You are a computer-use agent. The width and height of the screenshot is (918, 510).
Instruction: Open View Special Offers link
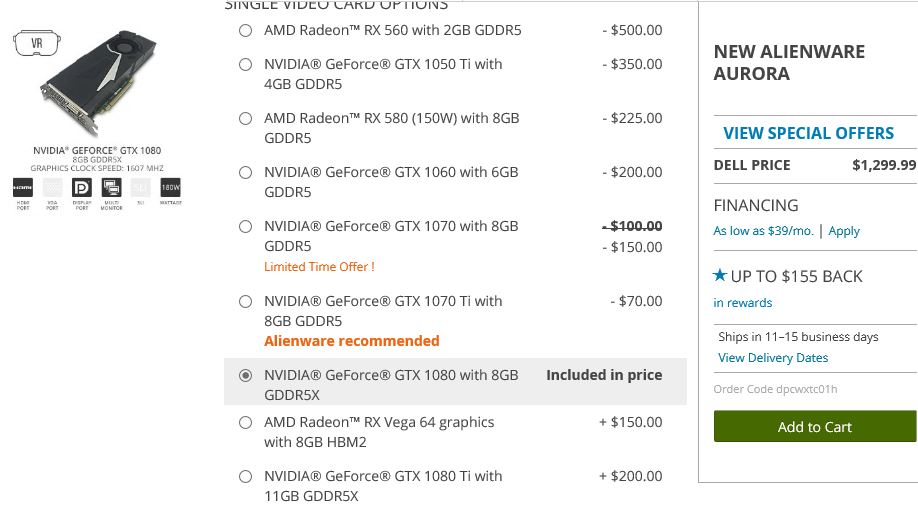pyautogui.click(x=808, y=133)
